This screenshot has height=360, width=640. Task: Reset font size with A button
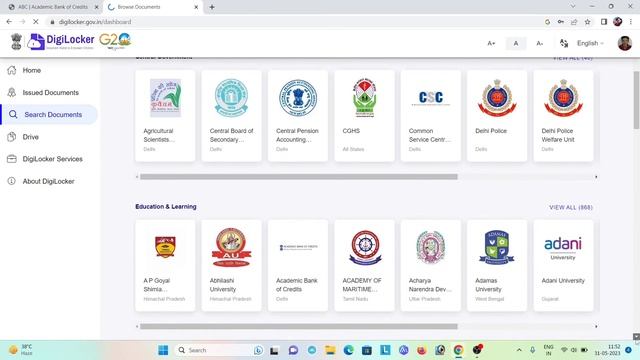click(x=516, y=43)
